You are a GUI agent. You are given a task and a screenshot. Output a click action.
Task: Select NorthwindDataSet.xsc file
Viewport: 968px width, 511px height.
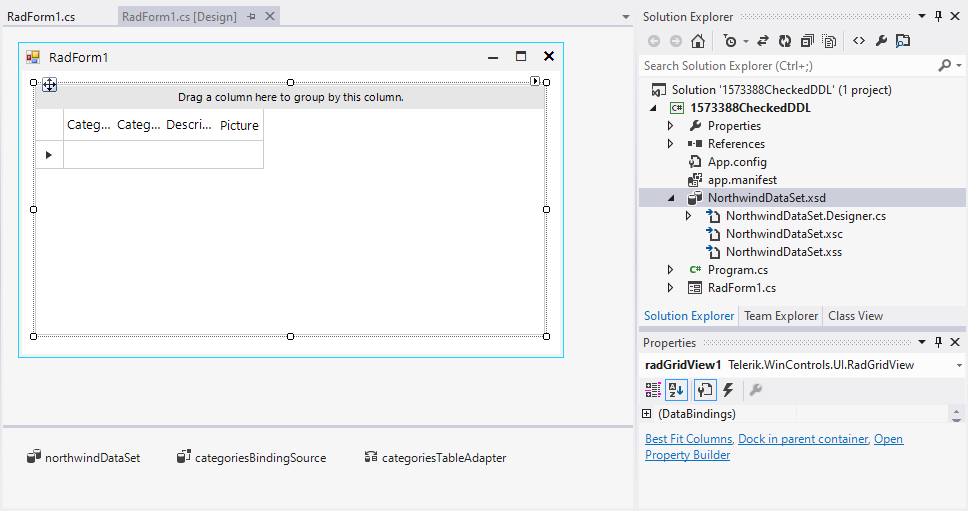point(784,234)
